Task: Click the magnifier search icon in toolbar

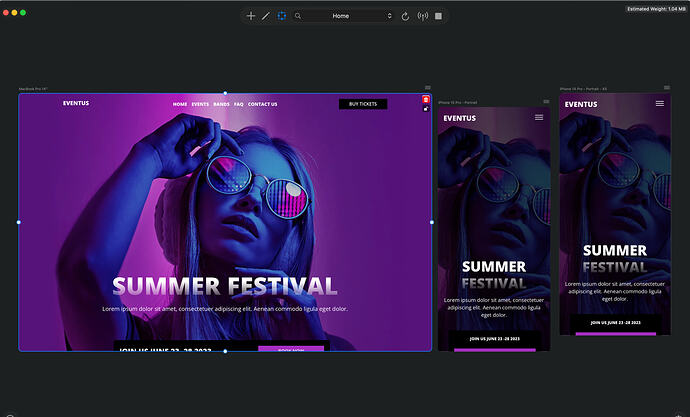Action: point(298,16)
